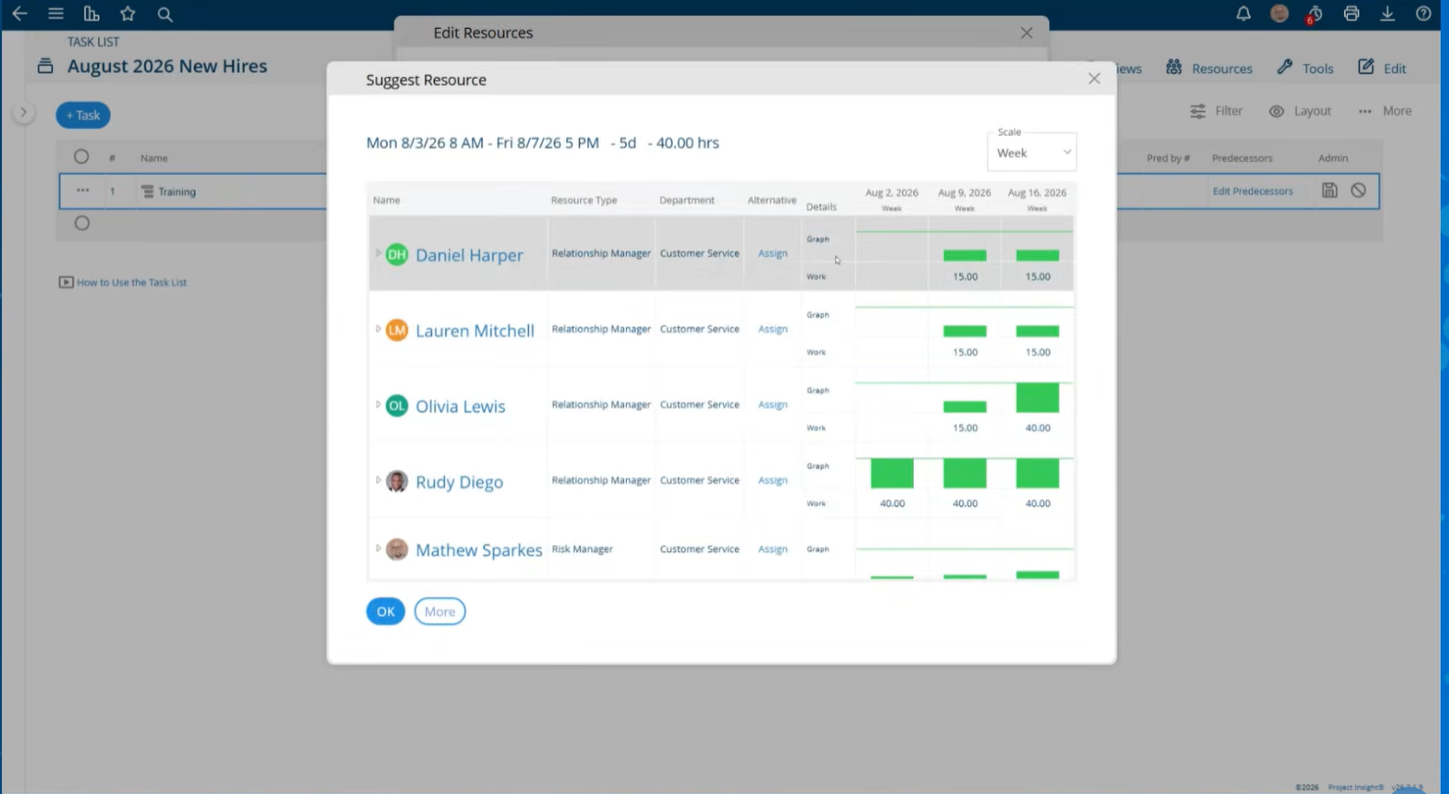Click the Risk Manager resource type cell
This screenshot has width=1449, height=794.
(582, 549)
